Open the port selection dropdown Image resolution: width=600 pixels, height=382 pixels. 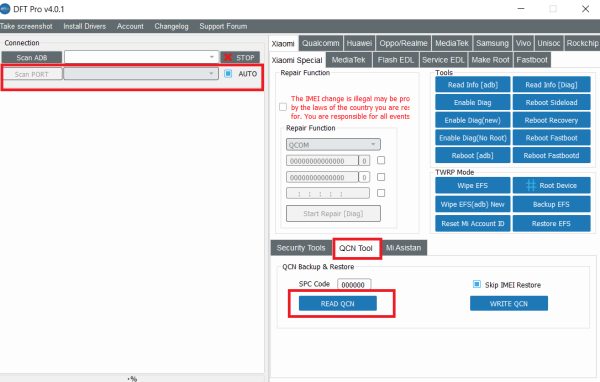coord(141,73)
